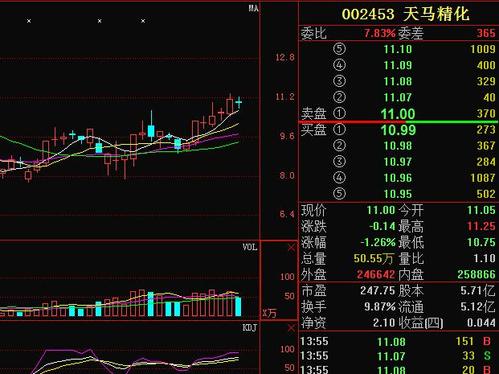Viewport: 499px width, 374px height.
Task: Close the KDJ indicator panel
Action: click(x=291, y=328)
